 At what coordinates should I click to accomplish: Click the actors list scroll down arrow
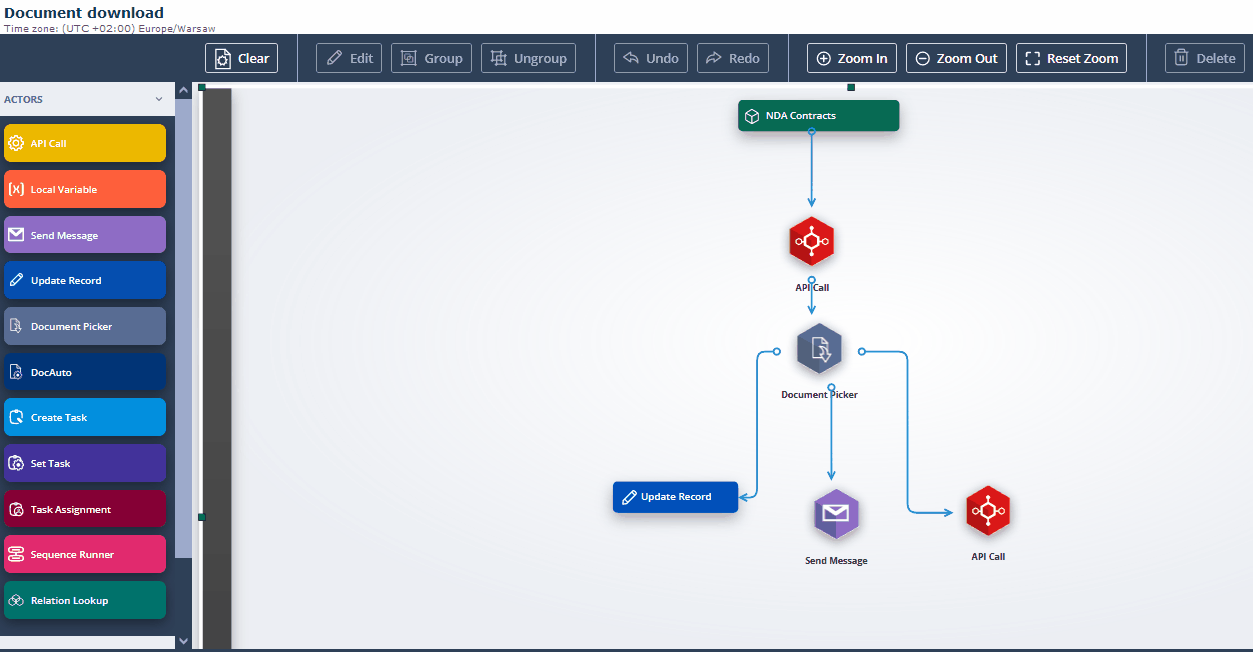pos(183,641)
